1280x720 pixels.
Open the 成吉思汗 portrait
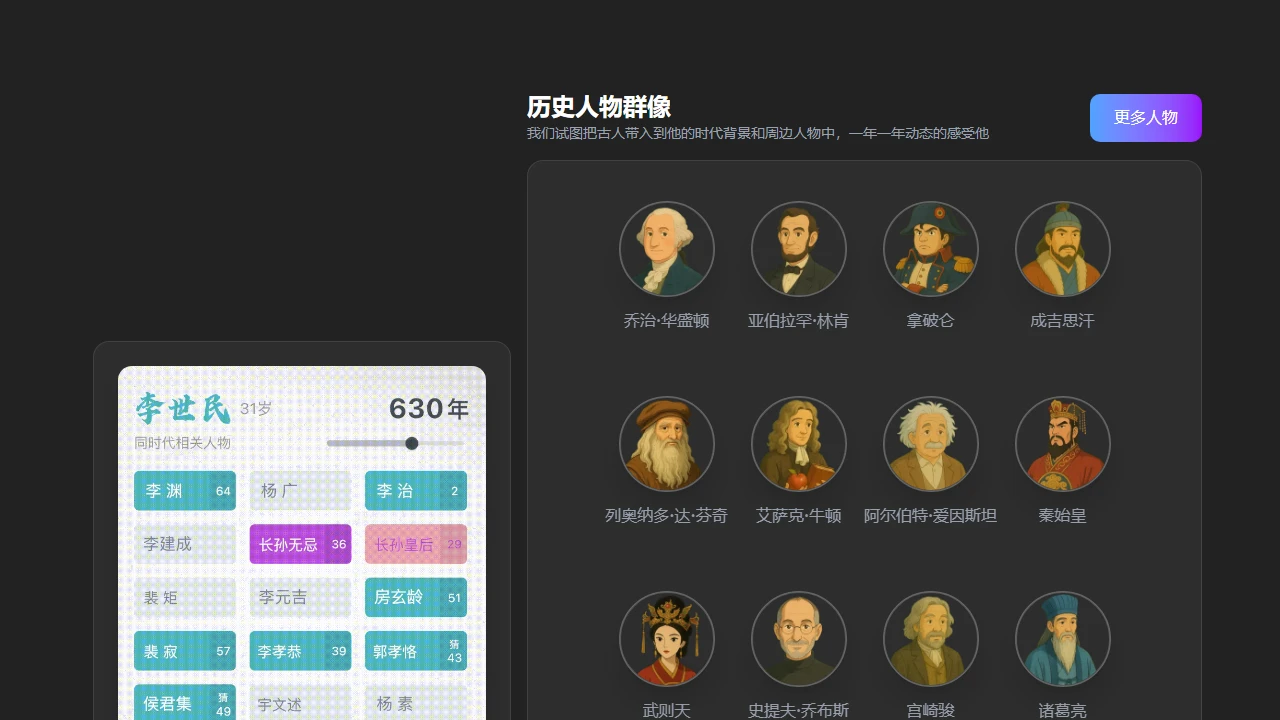click(1063, 249)
